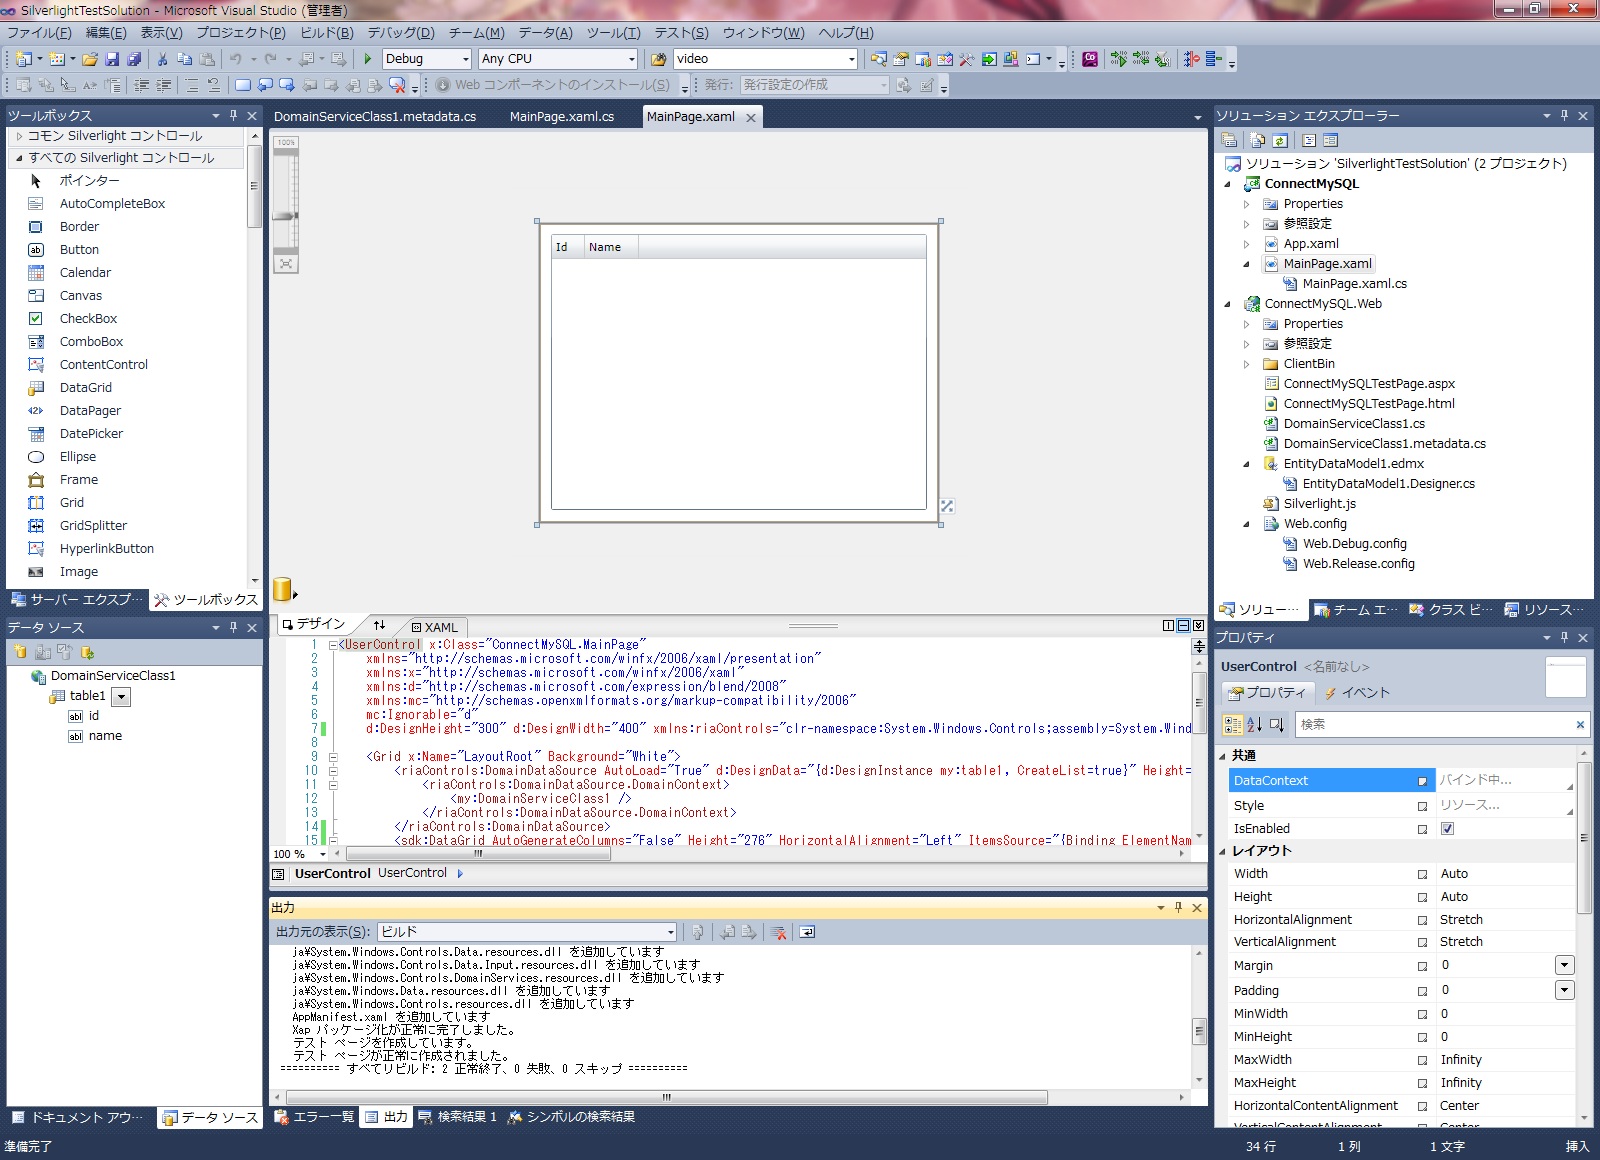Click the Save disk icon in toolbar
This screenshot has height=1160, width=1600.
tap(112, 59)
